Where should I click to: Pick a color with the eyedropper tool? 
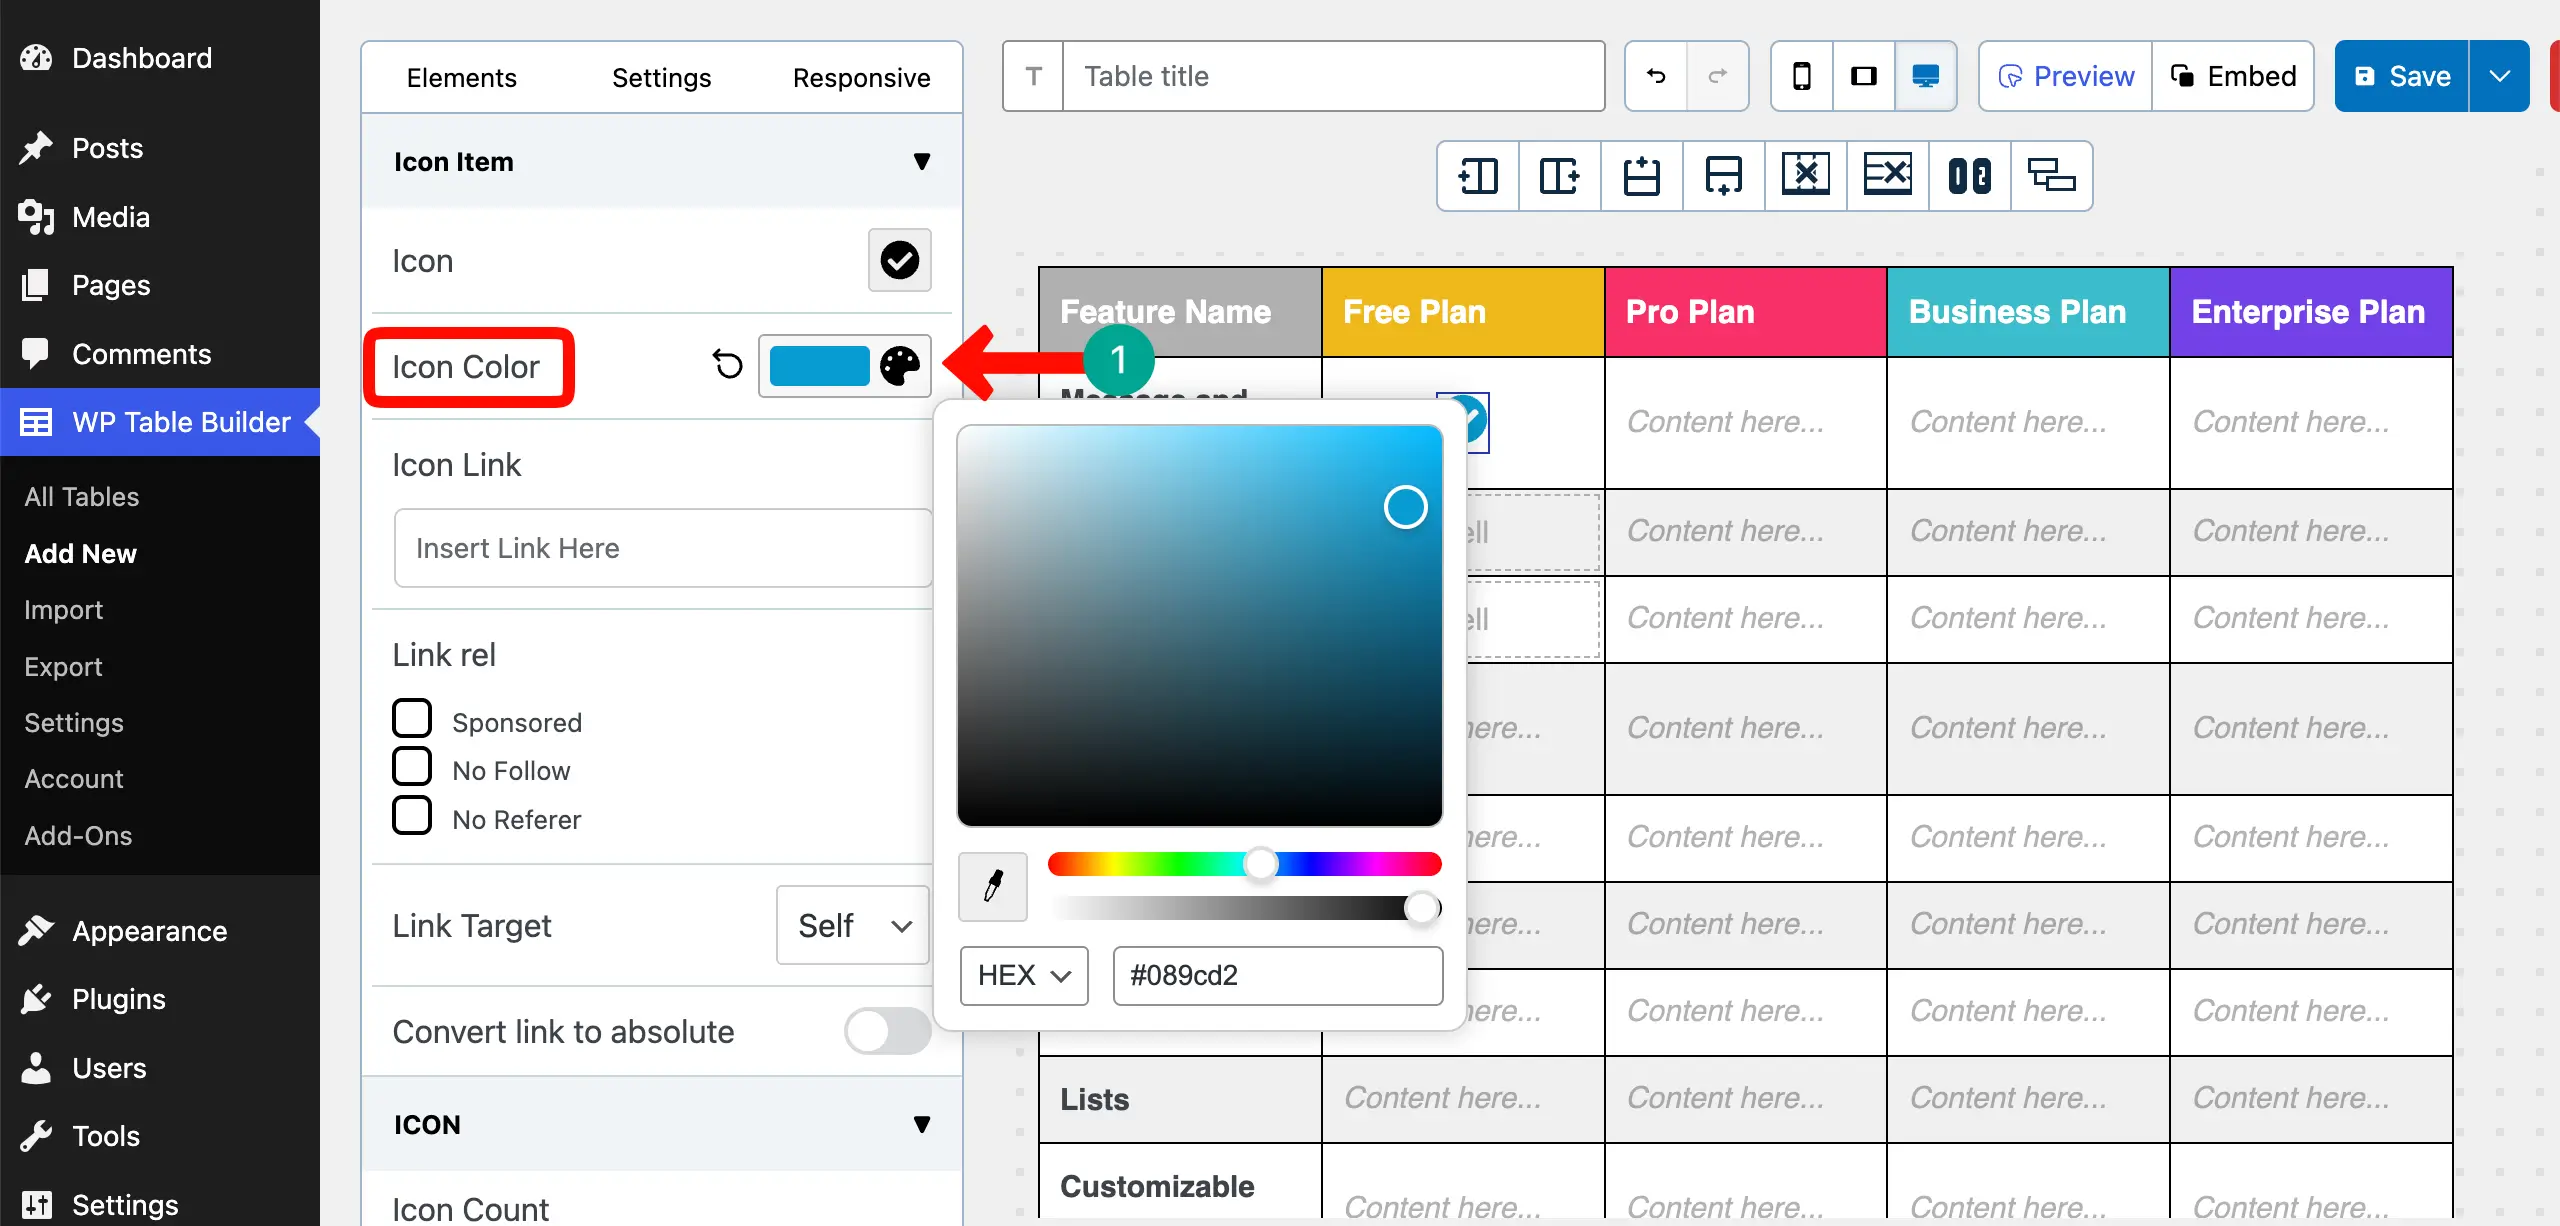pos(992,886)
